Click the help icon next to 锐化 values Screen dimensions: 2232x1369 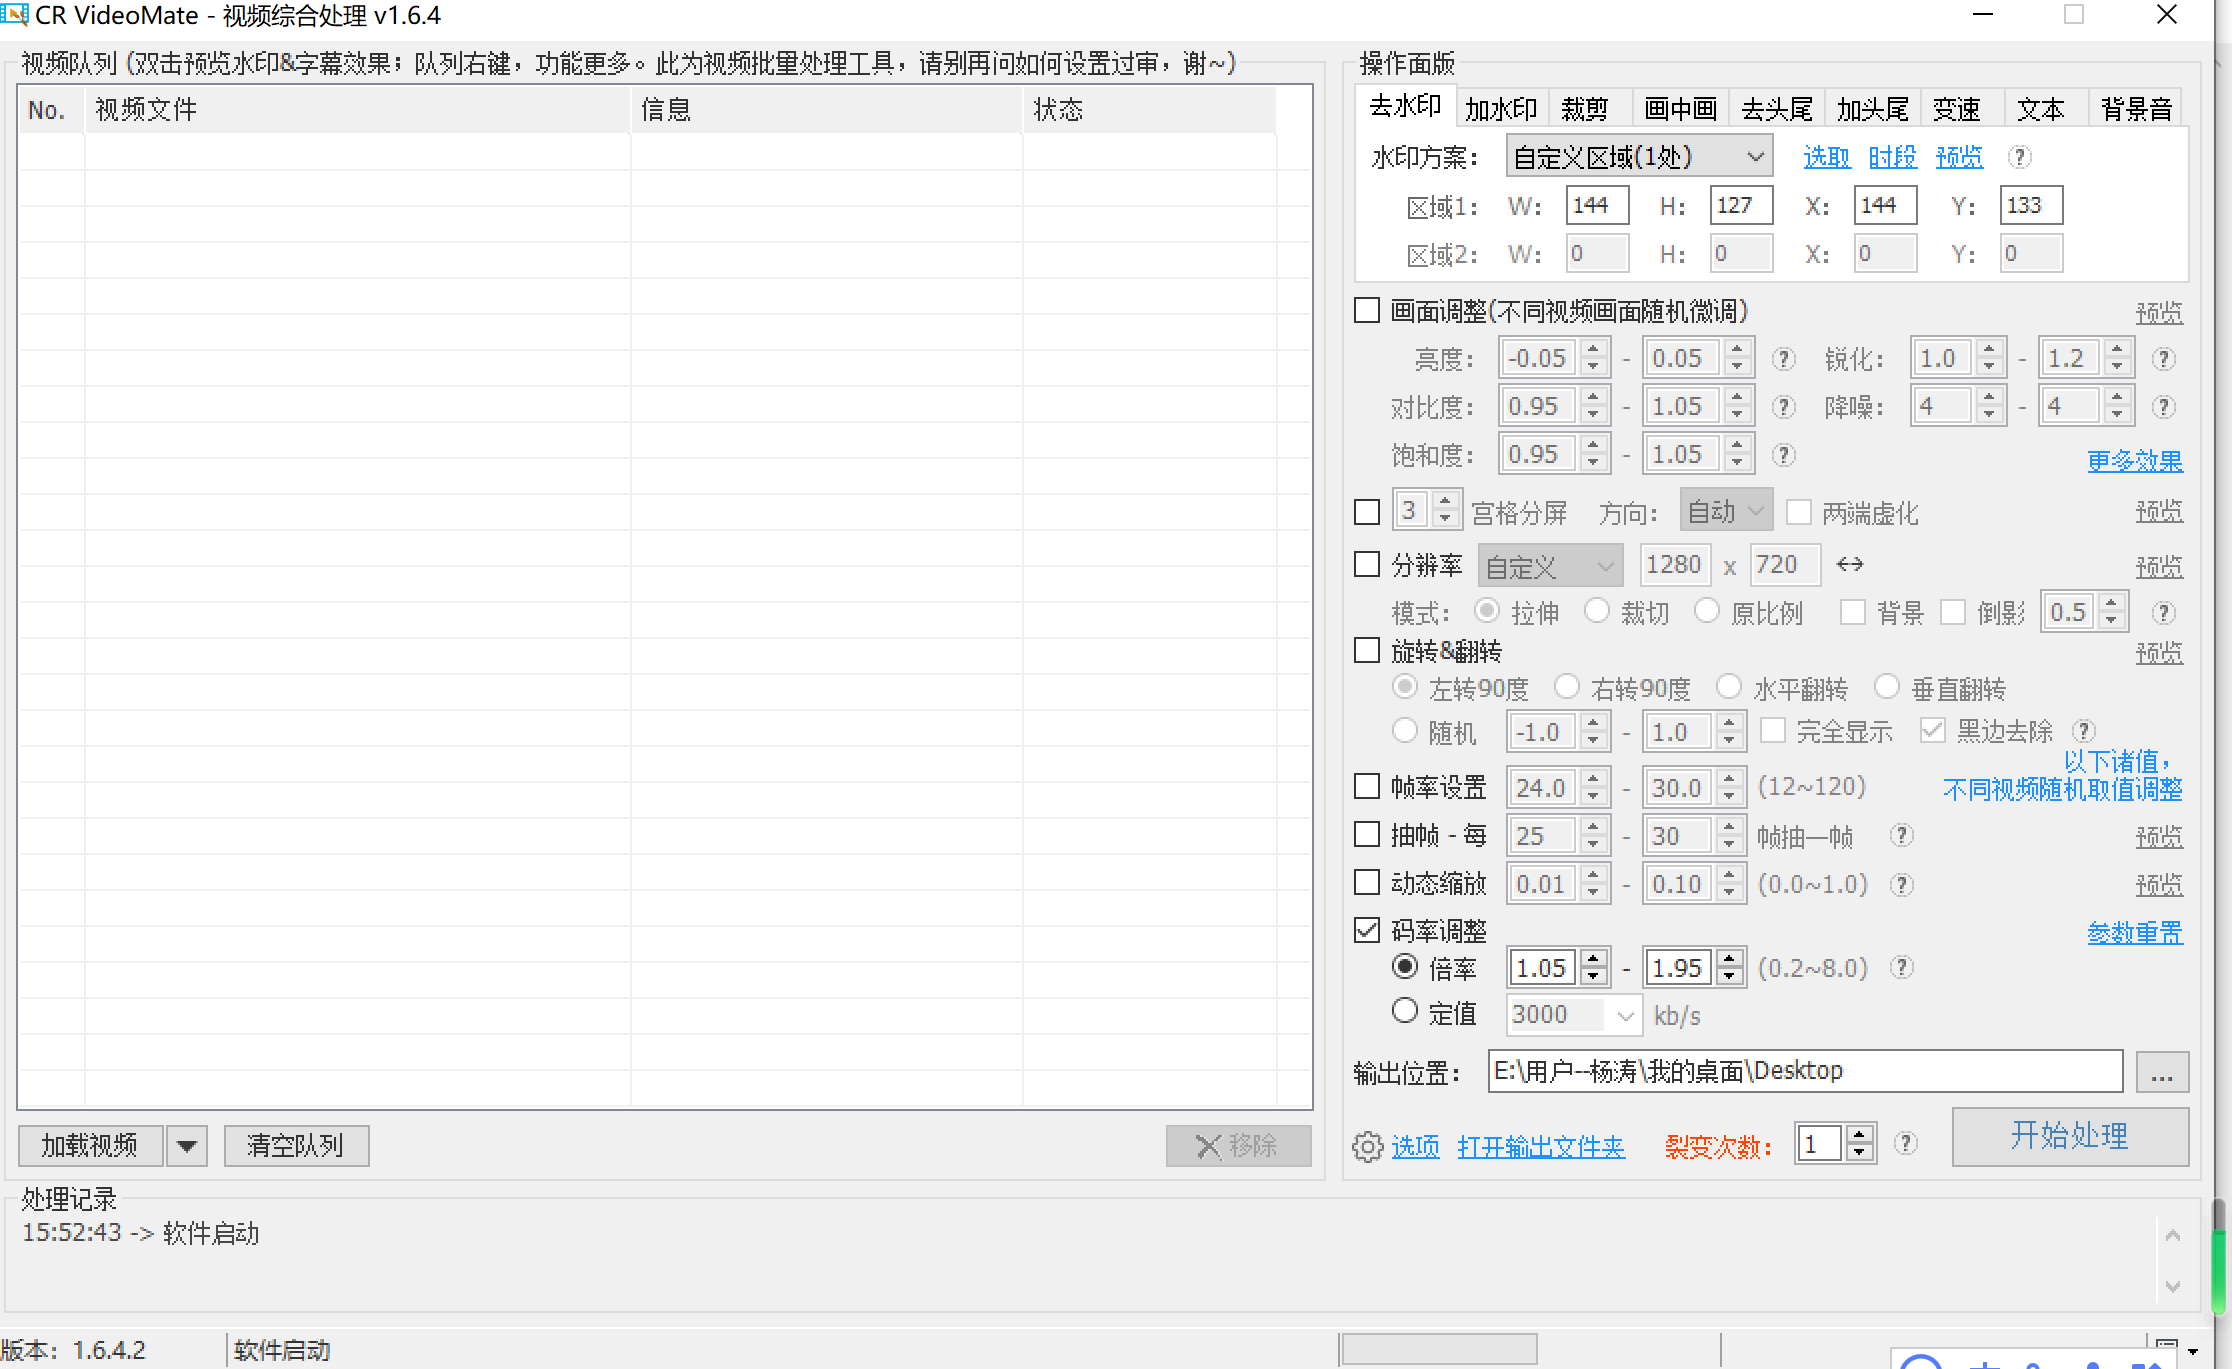(x=2164, y=358)
